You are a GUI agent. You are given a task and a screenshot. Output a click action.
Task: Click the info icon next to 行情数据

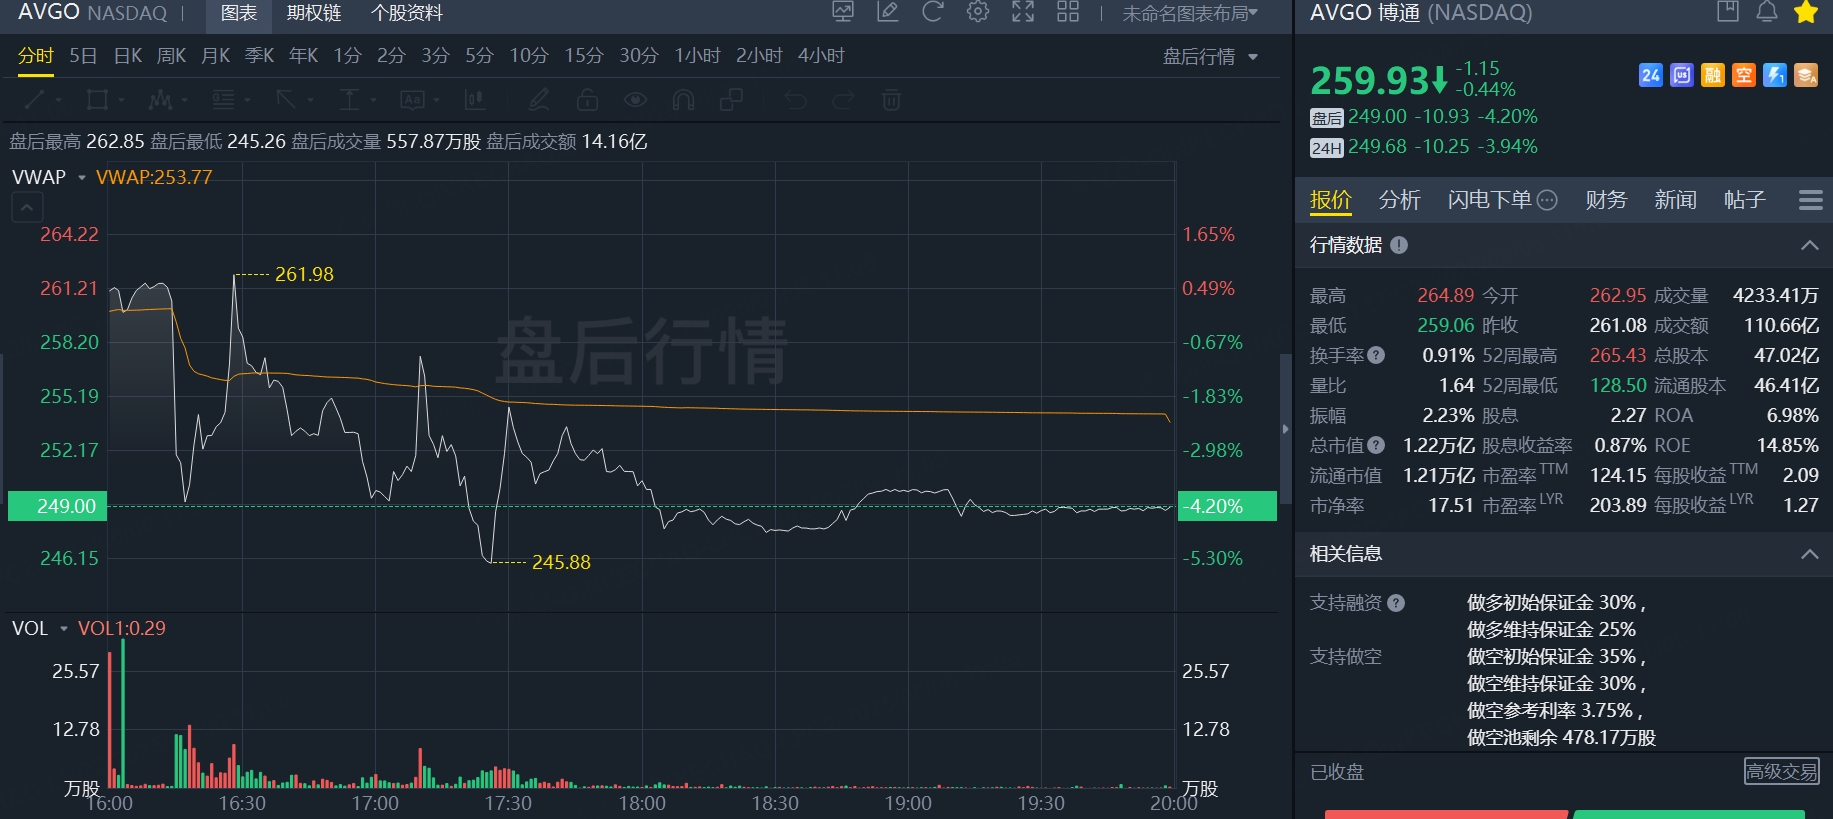(1399, 245)
